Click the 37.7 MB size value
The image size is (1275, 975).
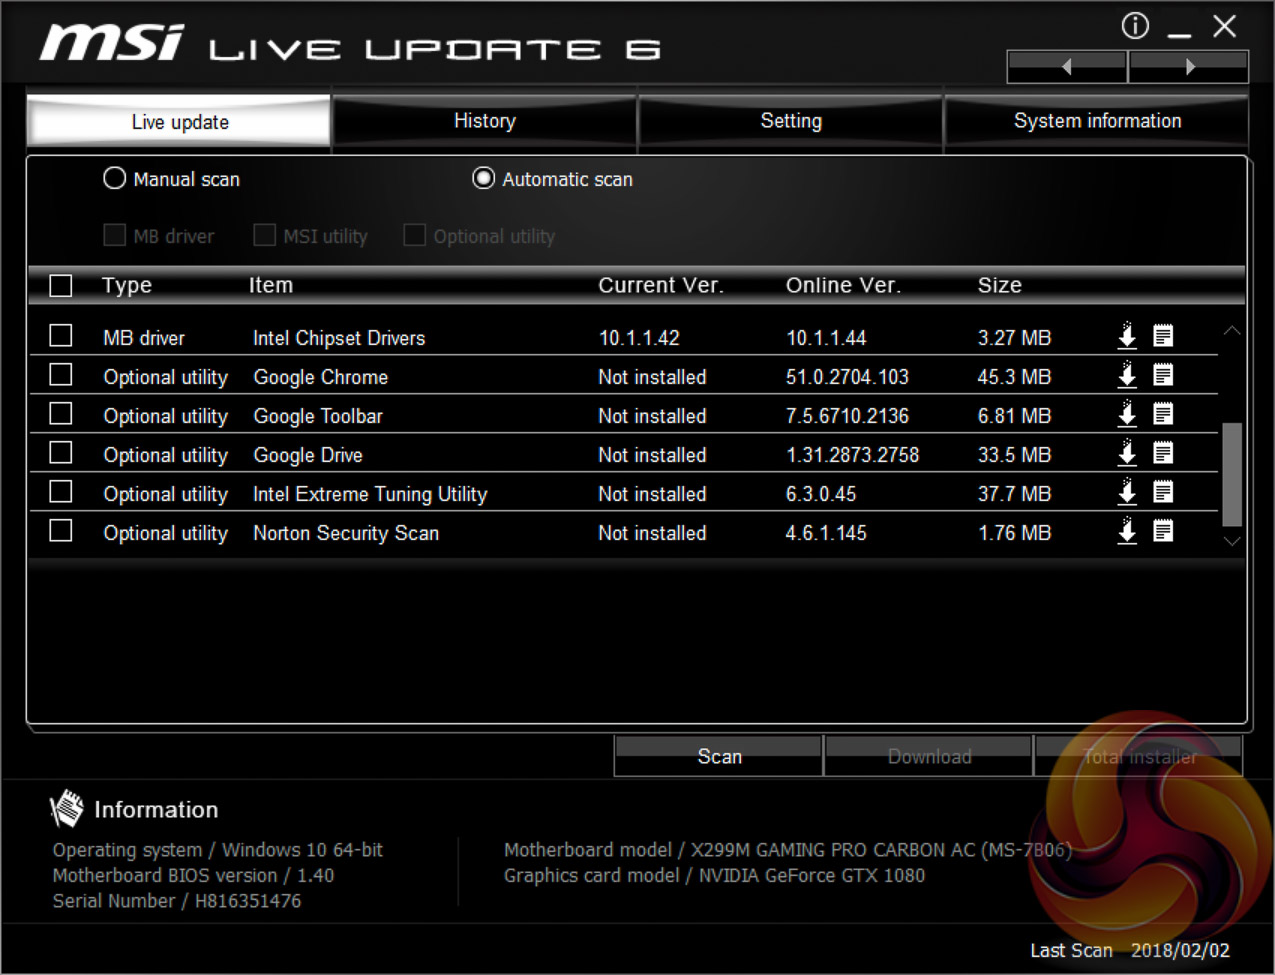(1014, 494)
